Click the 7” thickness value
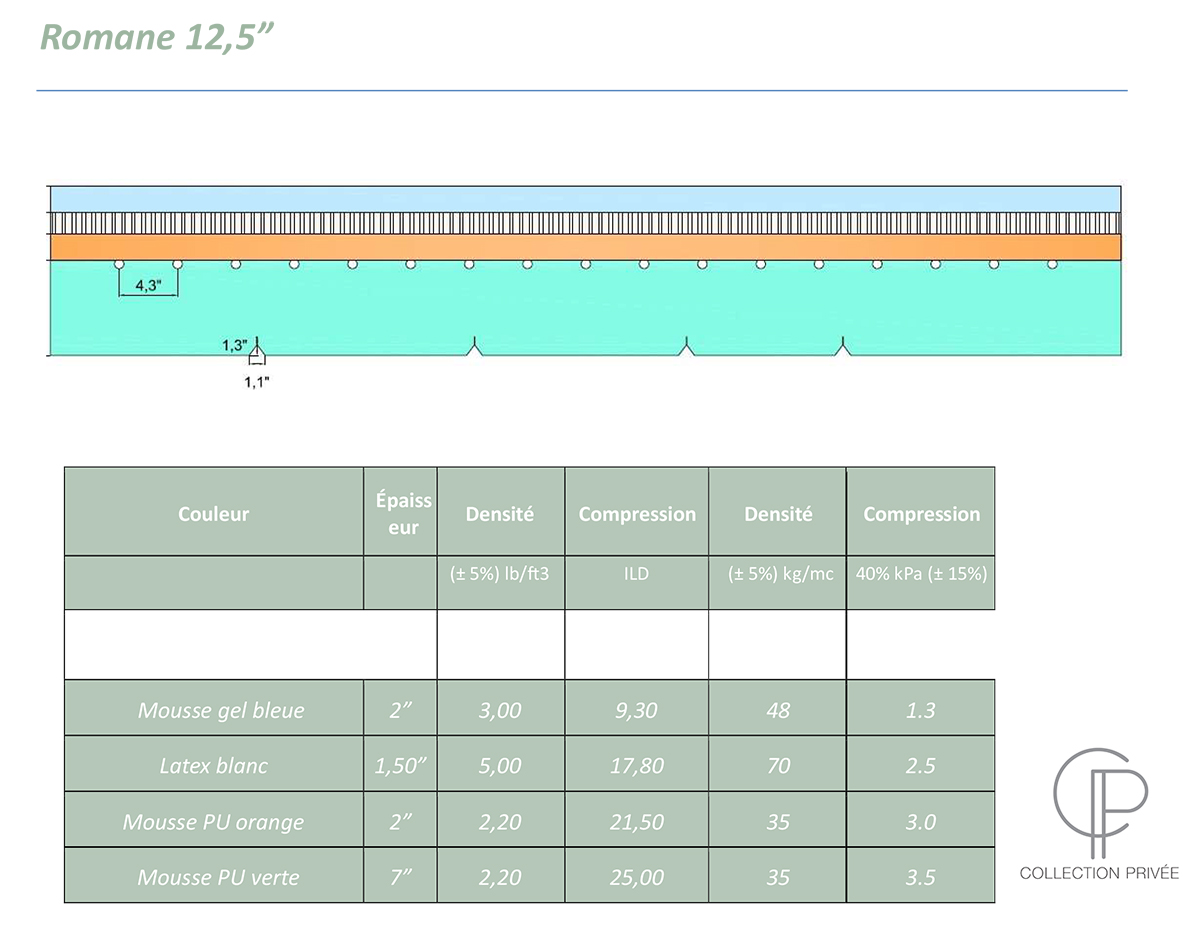The image size is (1200, 950). 400,878
